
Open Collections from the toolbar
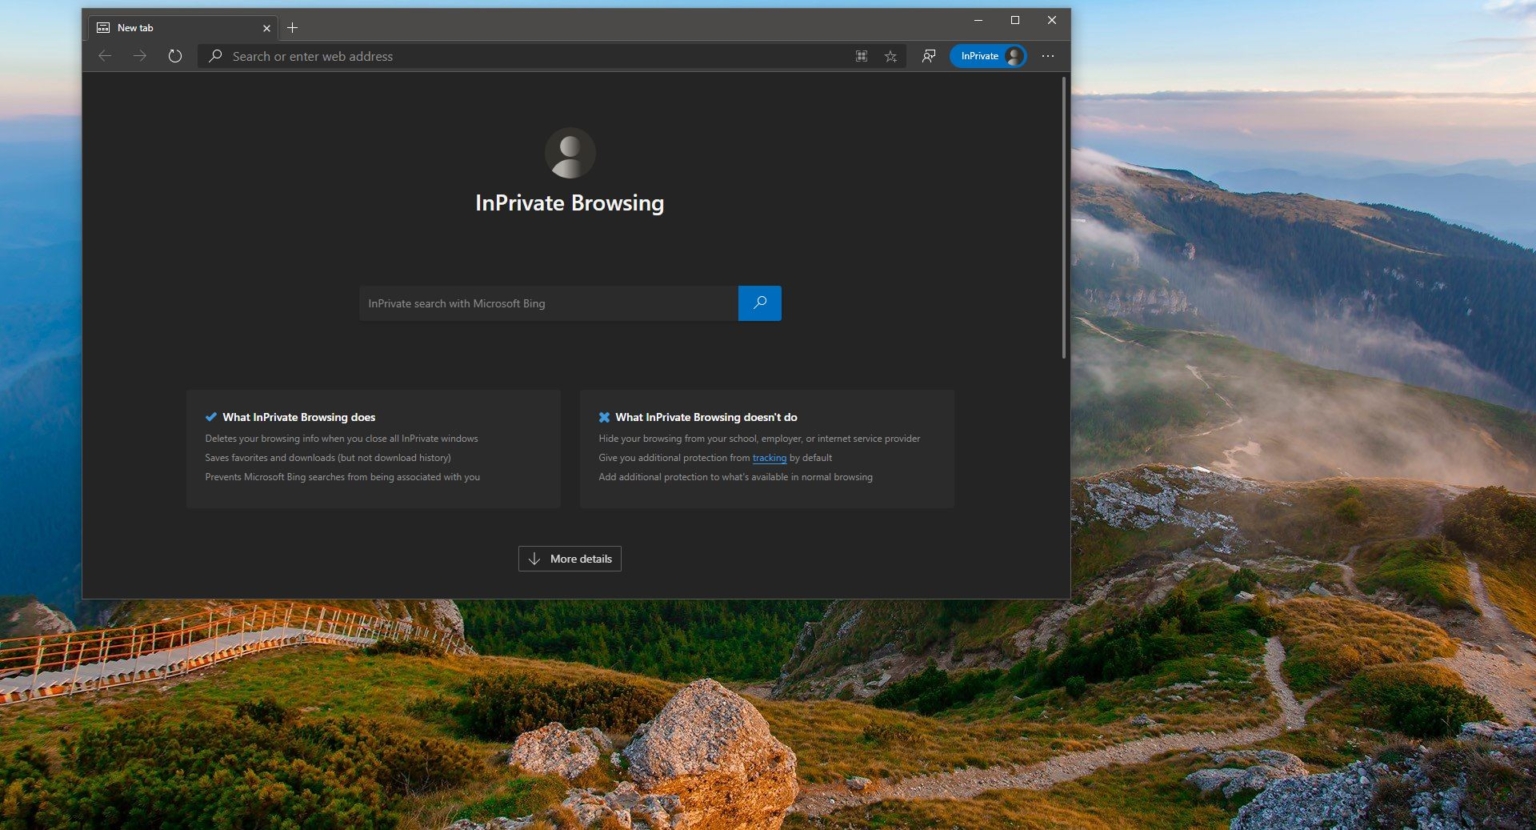[861, 56]
